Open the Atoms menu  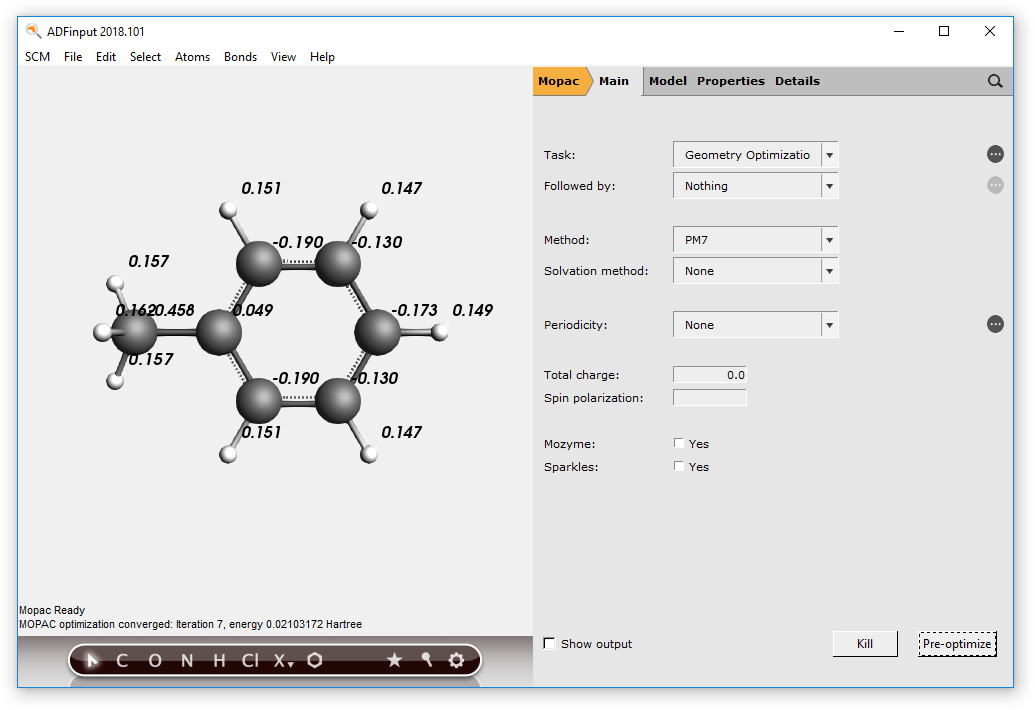(192, 57)
